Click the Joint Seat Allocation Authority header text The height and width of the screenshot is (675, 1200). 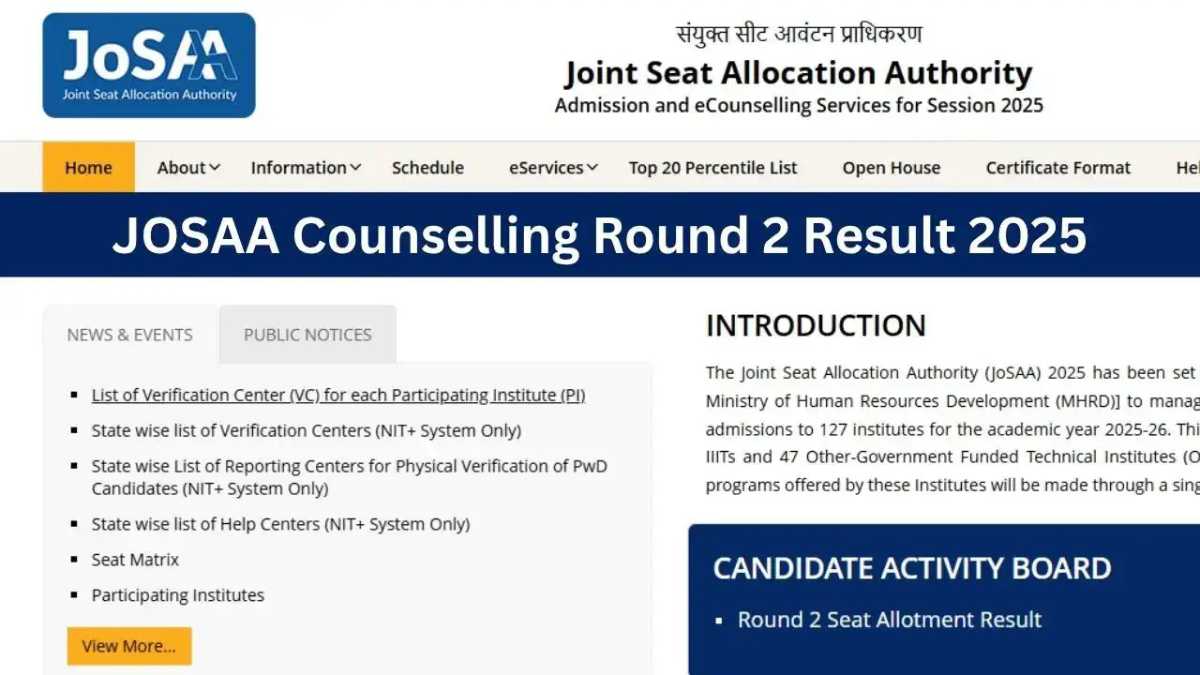[799, 72]
